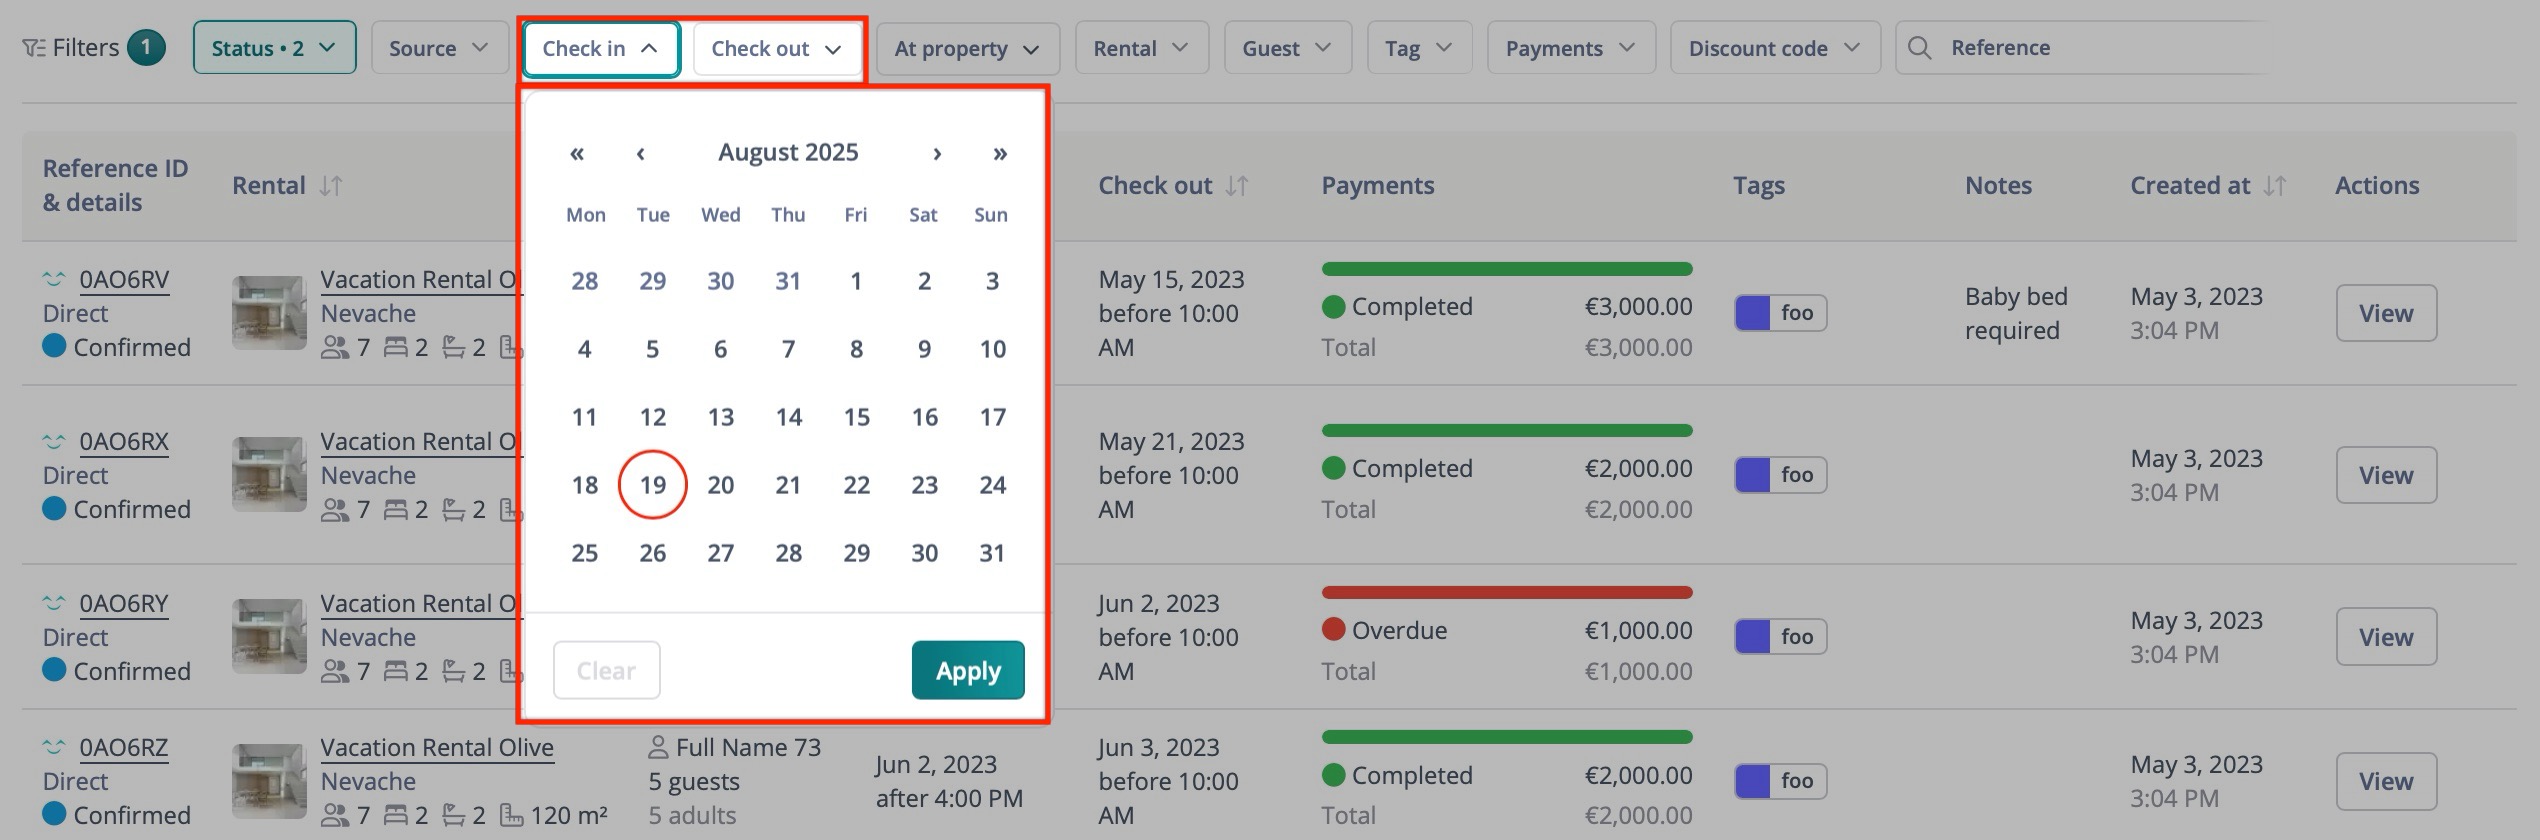Click the August 2025 month title
The height and width of the screenshot is (840, 2540).
(x=788, y=152)
